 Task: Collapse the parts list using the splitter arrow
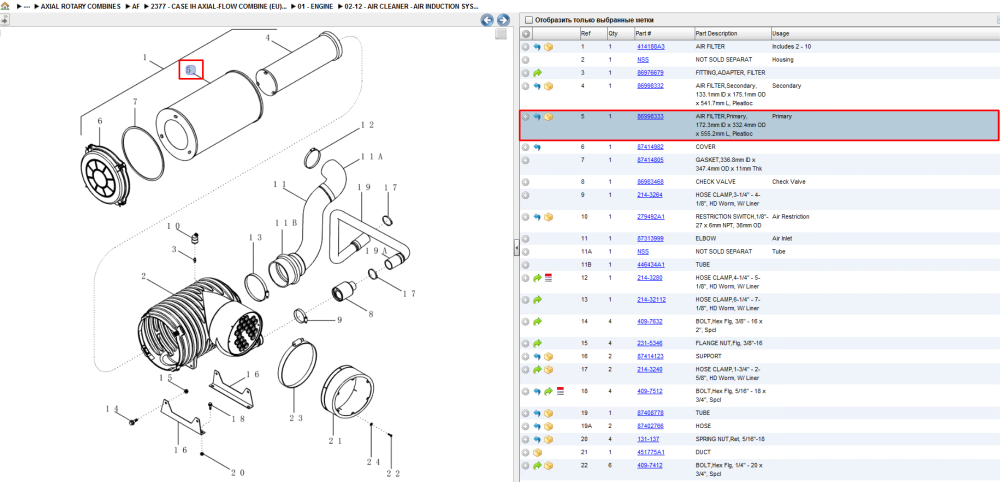(517, 249)
